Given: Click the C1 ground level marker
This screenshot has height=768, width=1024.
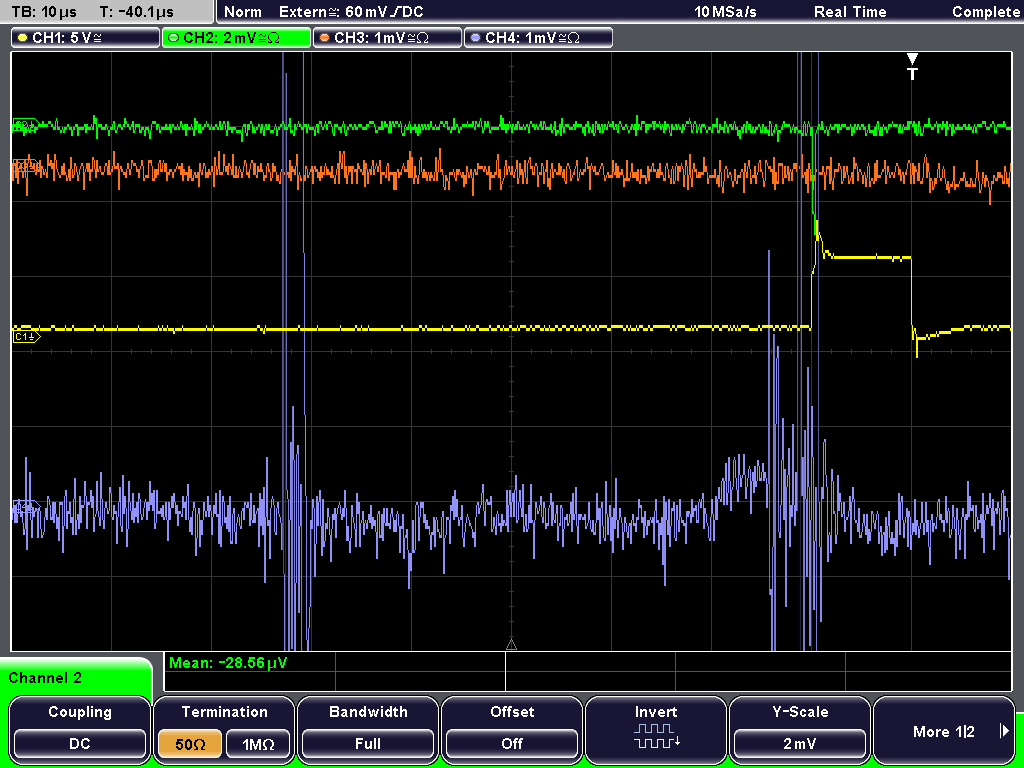Looking at the screenshot, I should [x=26, y=336].
